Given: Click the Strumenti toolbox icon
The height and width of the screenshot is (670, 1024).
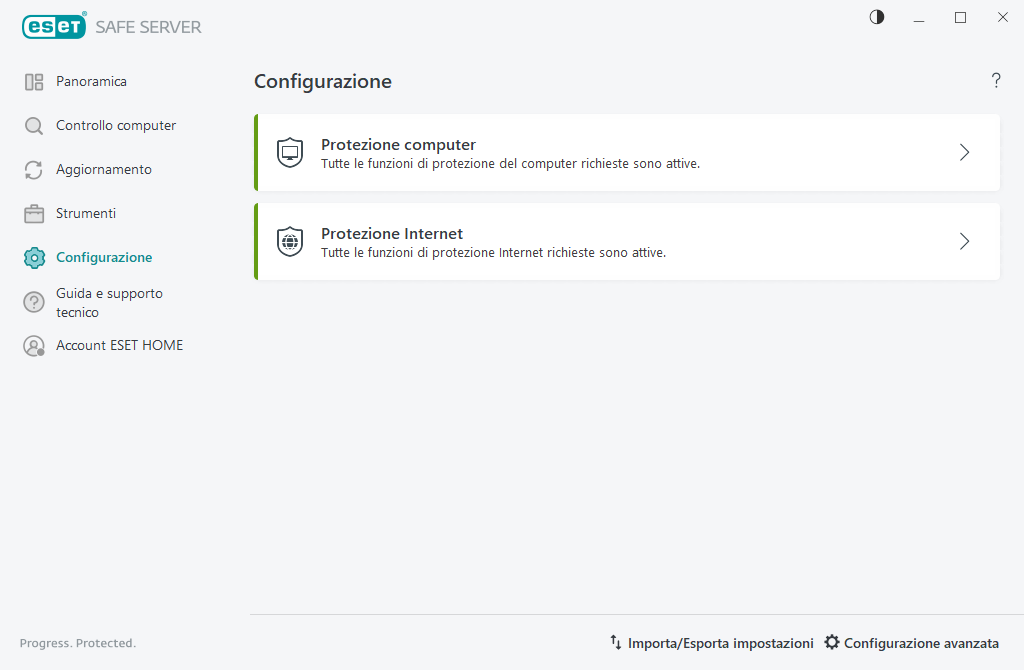Looking at the screenshot, I should coord(34,214).
